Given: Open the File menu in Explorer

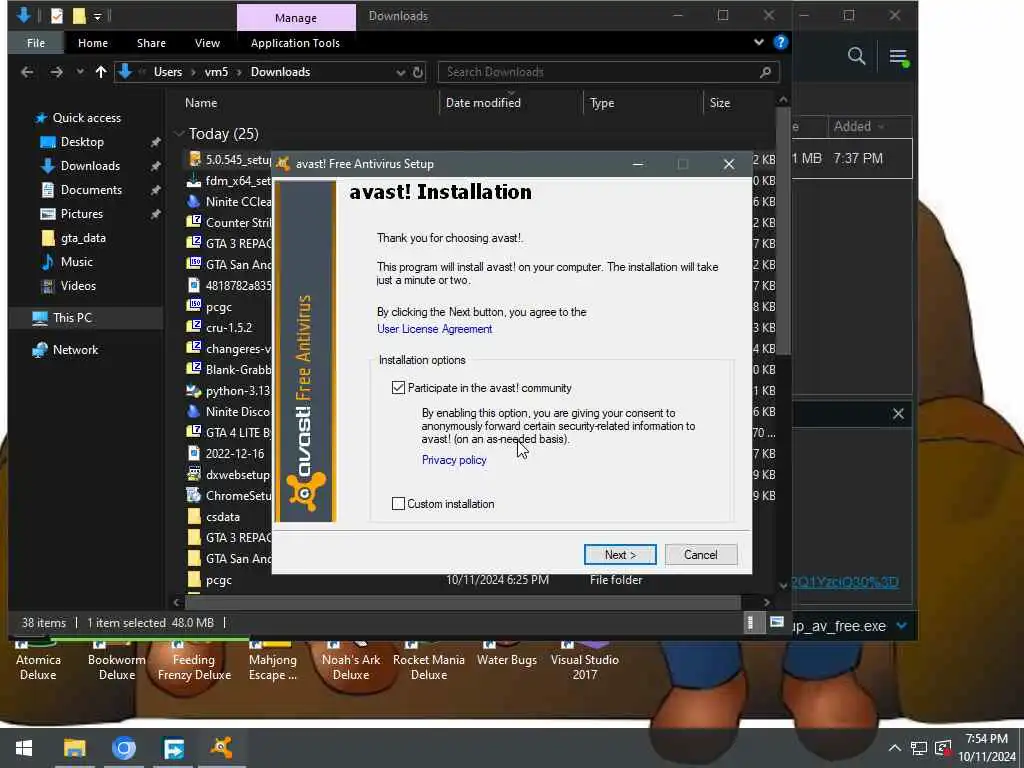Looking at the screenshot, I should pyautogui.click(x=36, y=43).
